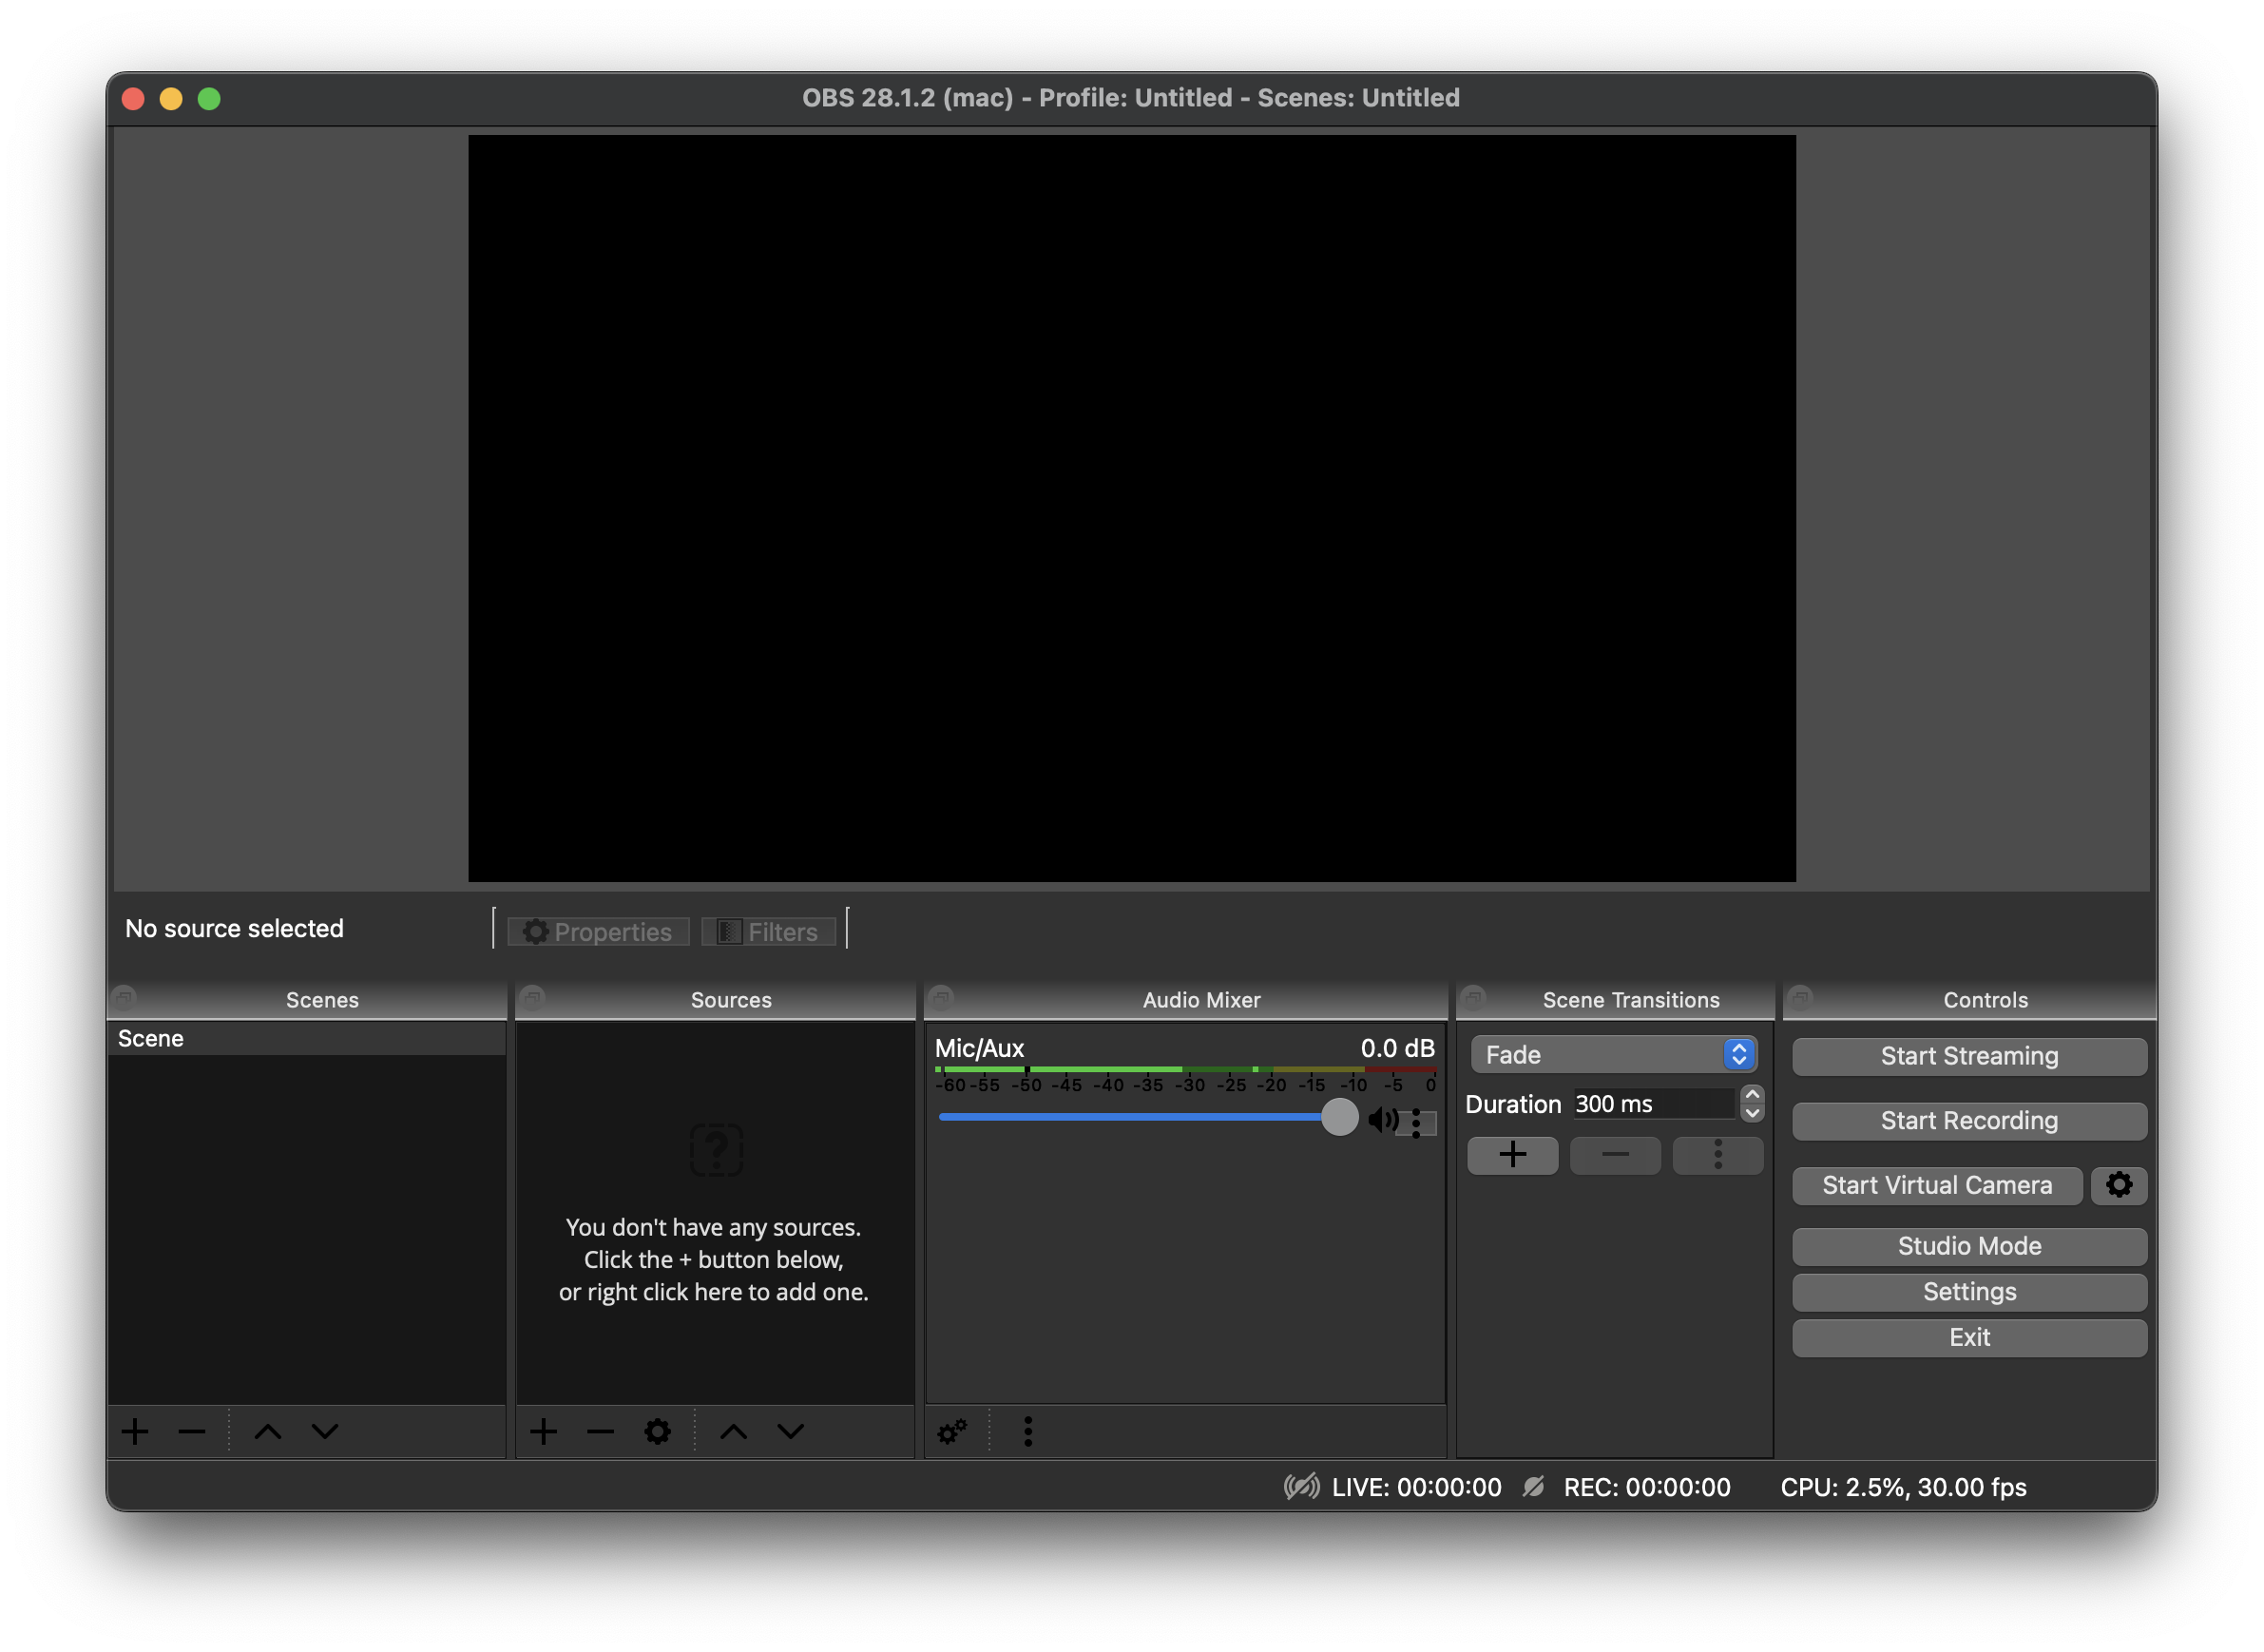Open the Fade transition dropdown
Image resolution: width=2264 pixels, height=1652 pixels.
tap(1612, 1054)
